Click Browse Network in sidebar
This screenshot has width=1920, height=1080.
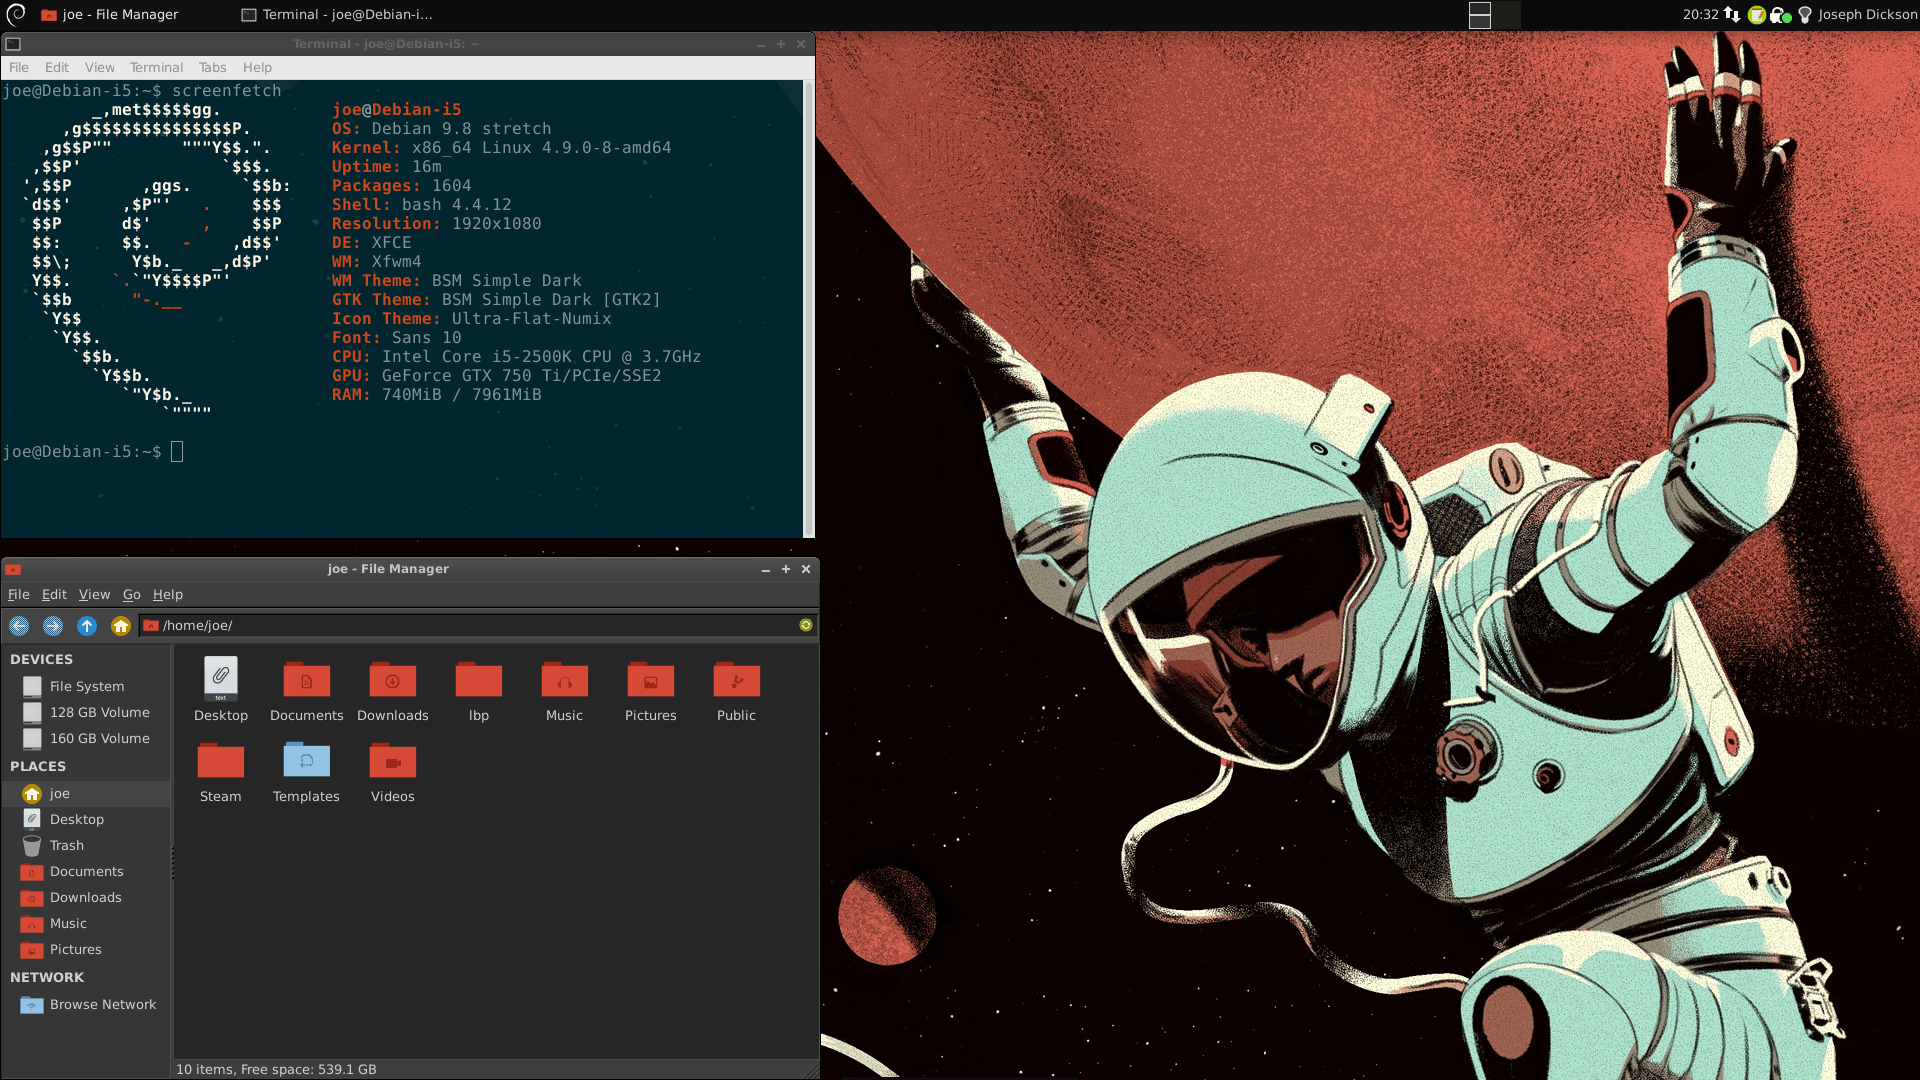tap(102, 1005)
